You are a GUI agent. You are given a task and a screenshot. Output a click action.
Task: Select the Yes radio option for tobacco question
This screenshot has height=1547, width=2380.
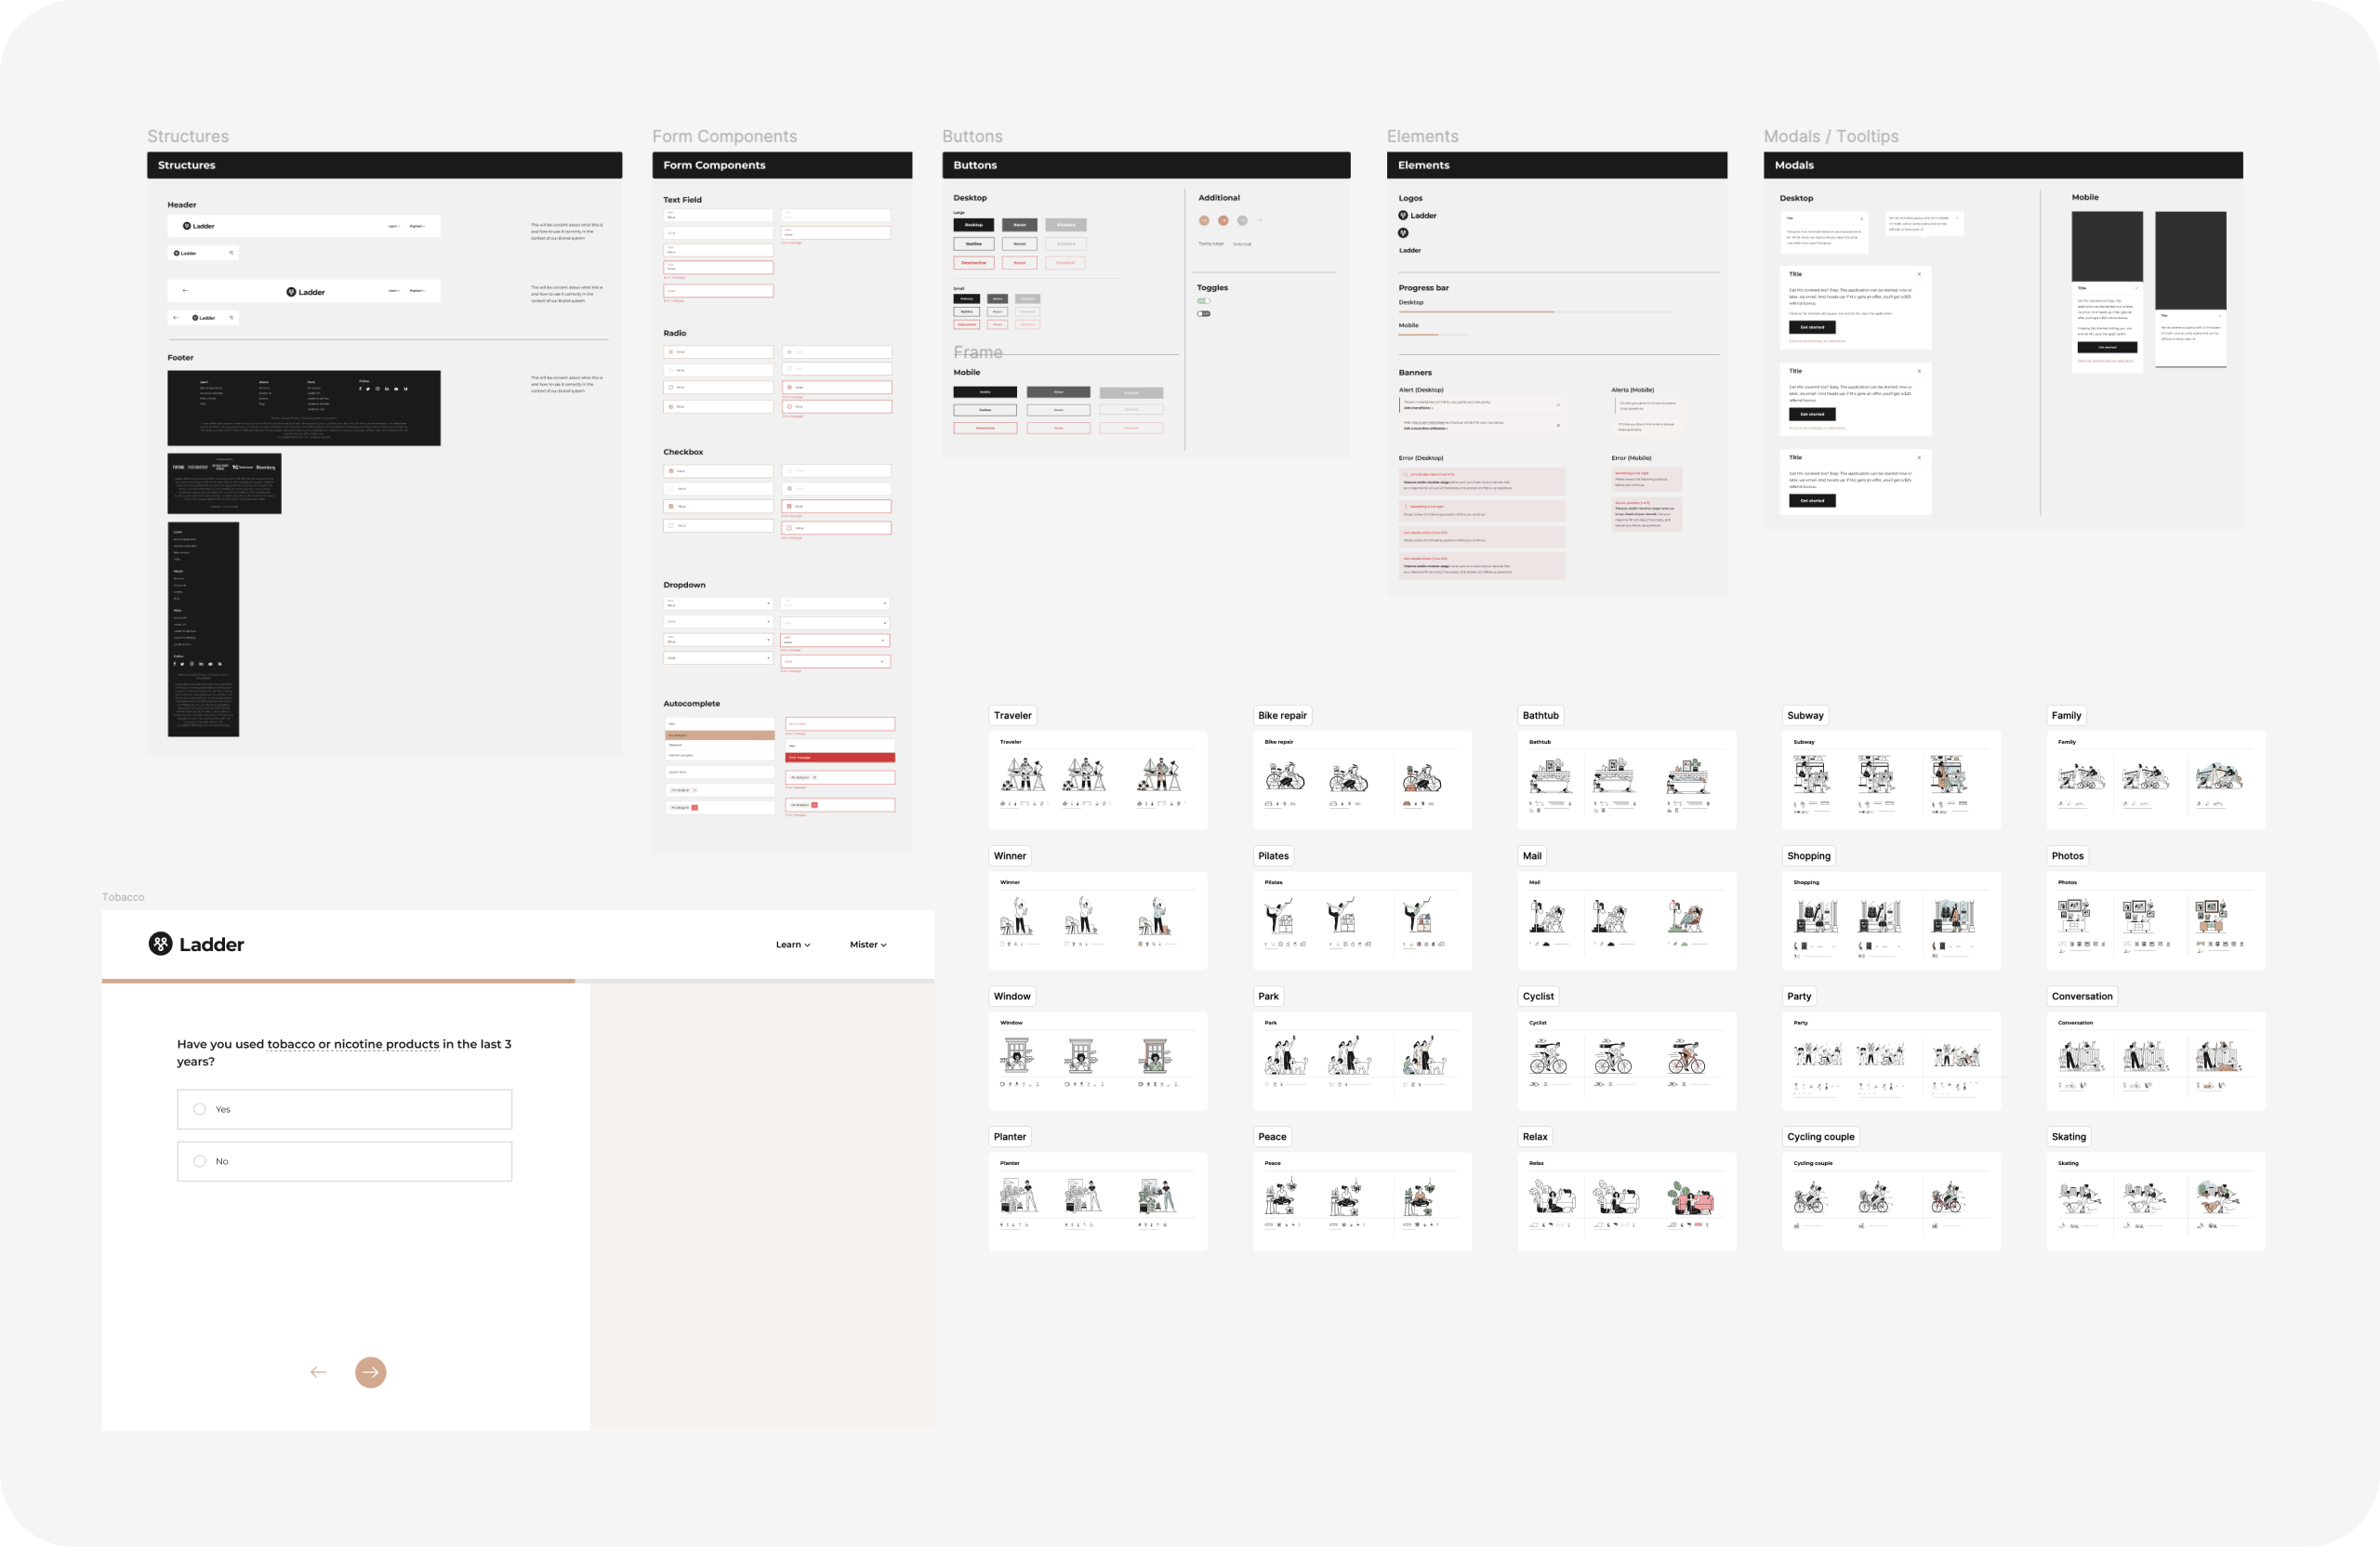200,1109
